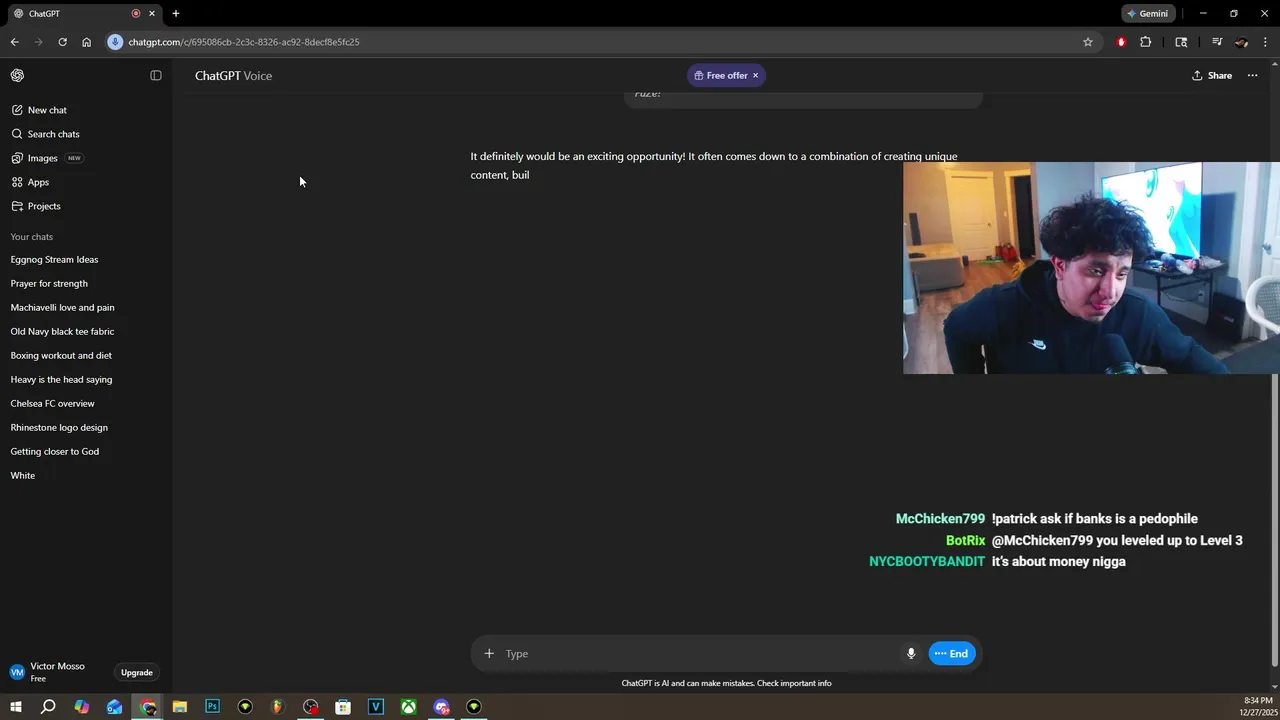
Task: Dismiss the Free offer badge
Action: pyautogui.click(x=755, y=75)
